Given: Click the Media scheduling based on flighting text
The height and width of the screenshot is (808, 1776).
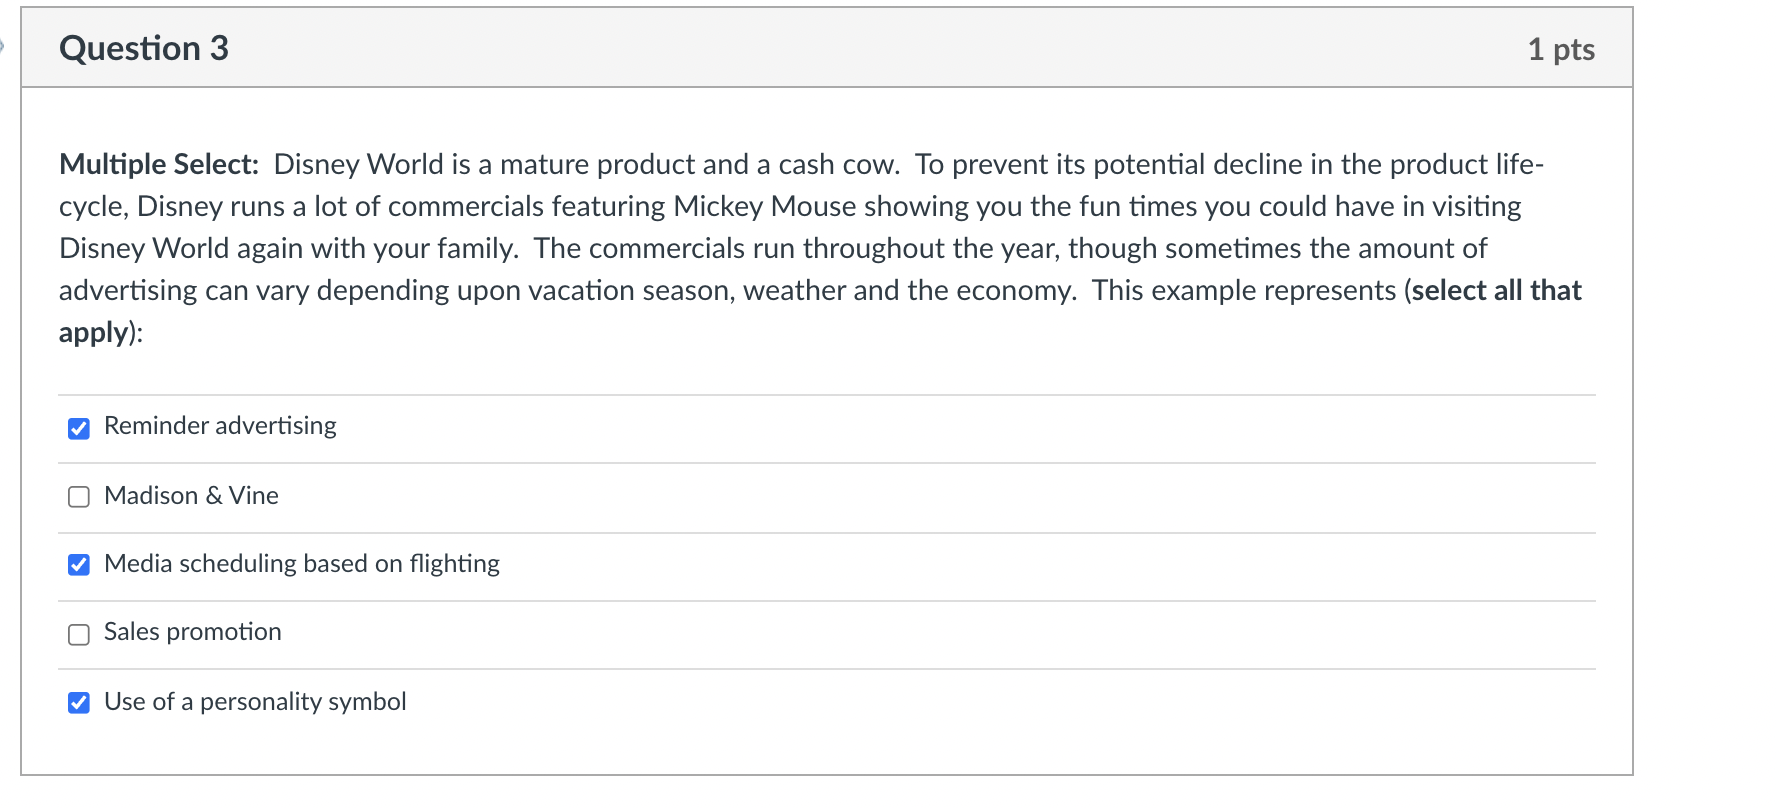Looking at the screenshot, I should [301, 564].
